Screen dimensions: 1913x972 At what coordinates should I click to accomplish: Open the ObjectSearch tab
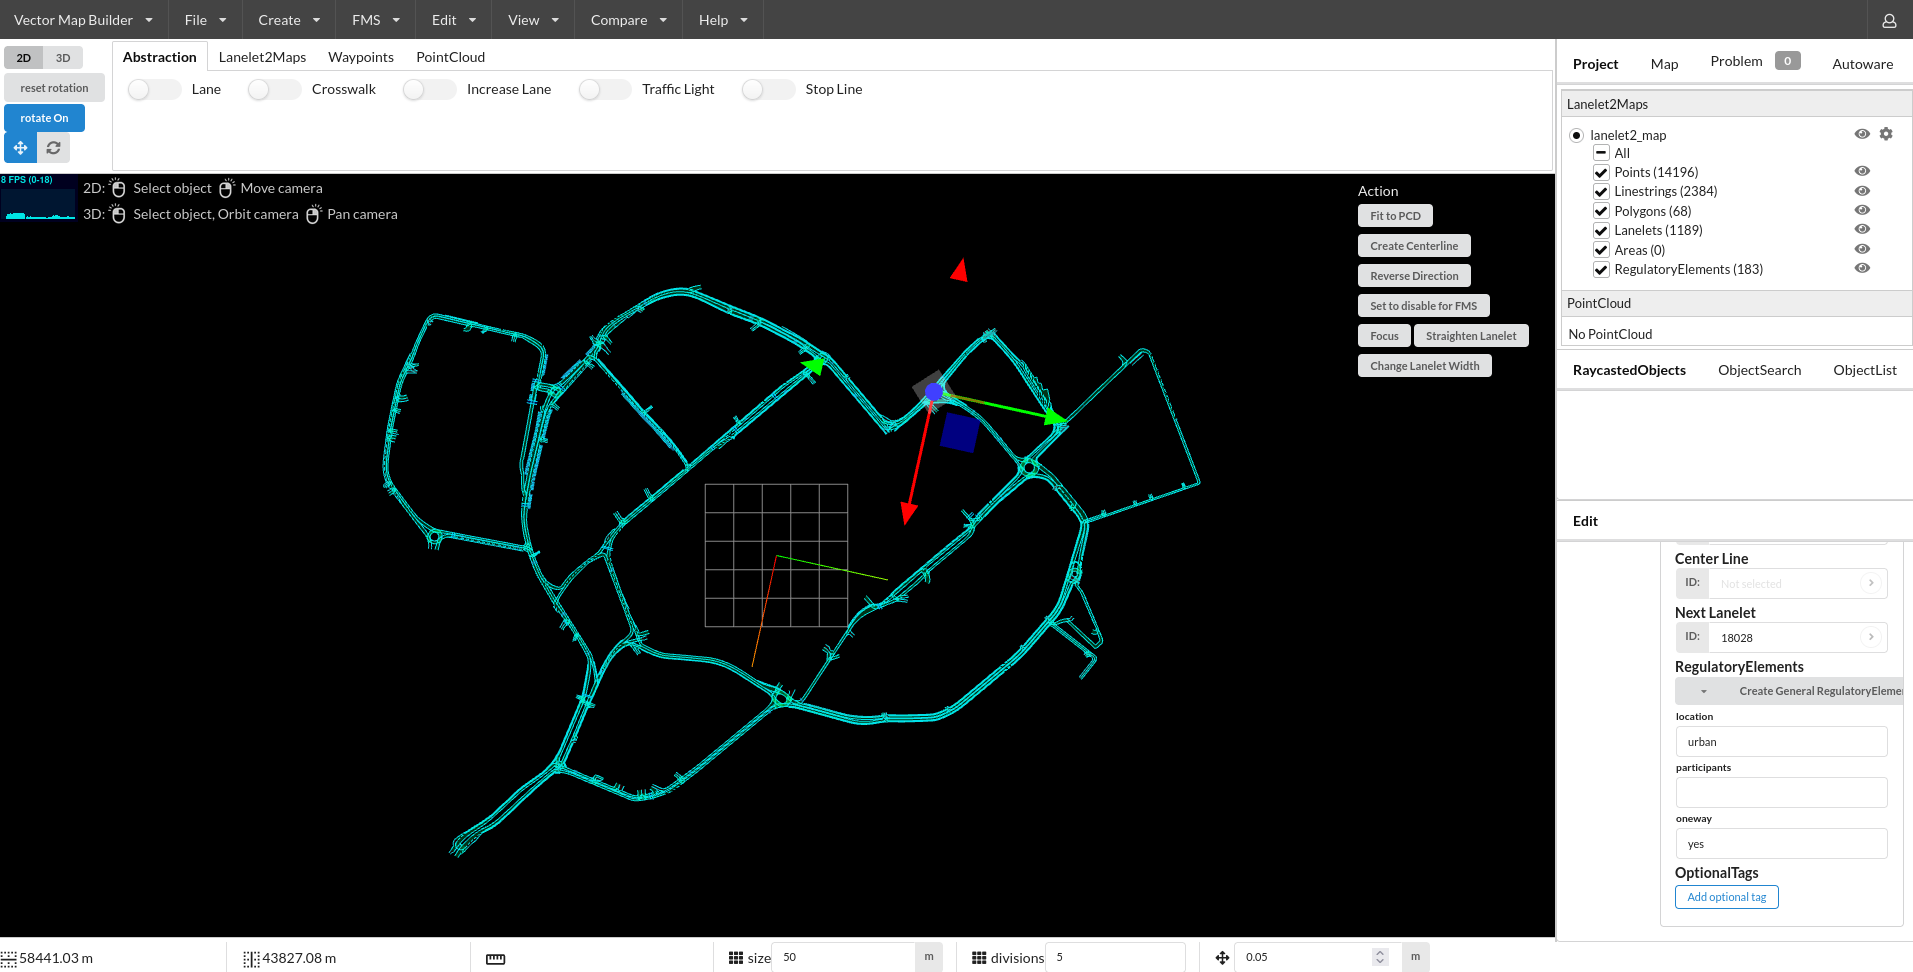pos(1759,370)
